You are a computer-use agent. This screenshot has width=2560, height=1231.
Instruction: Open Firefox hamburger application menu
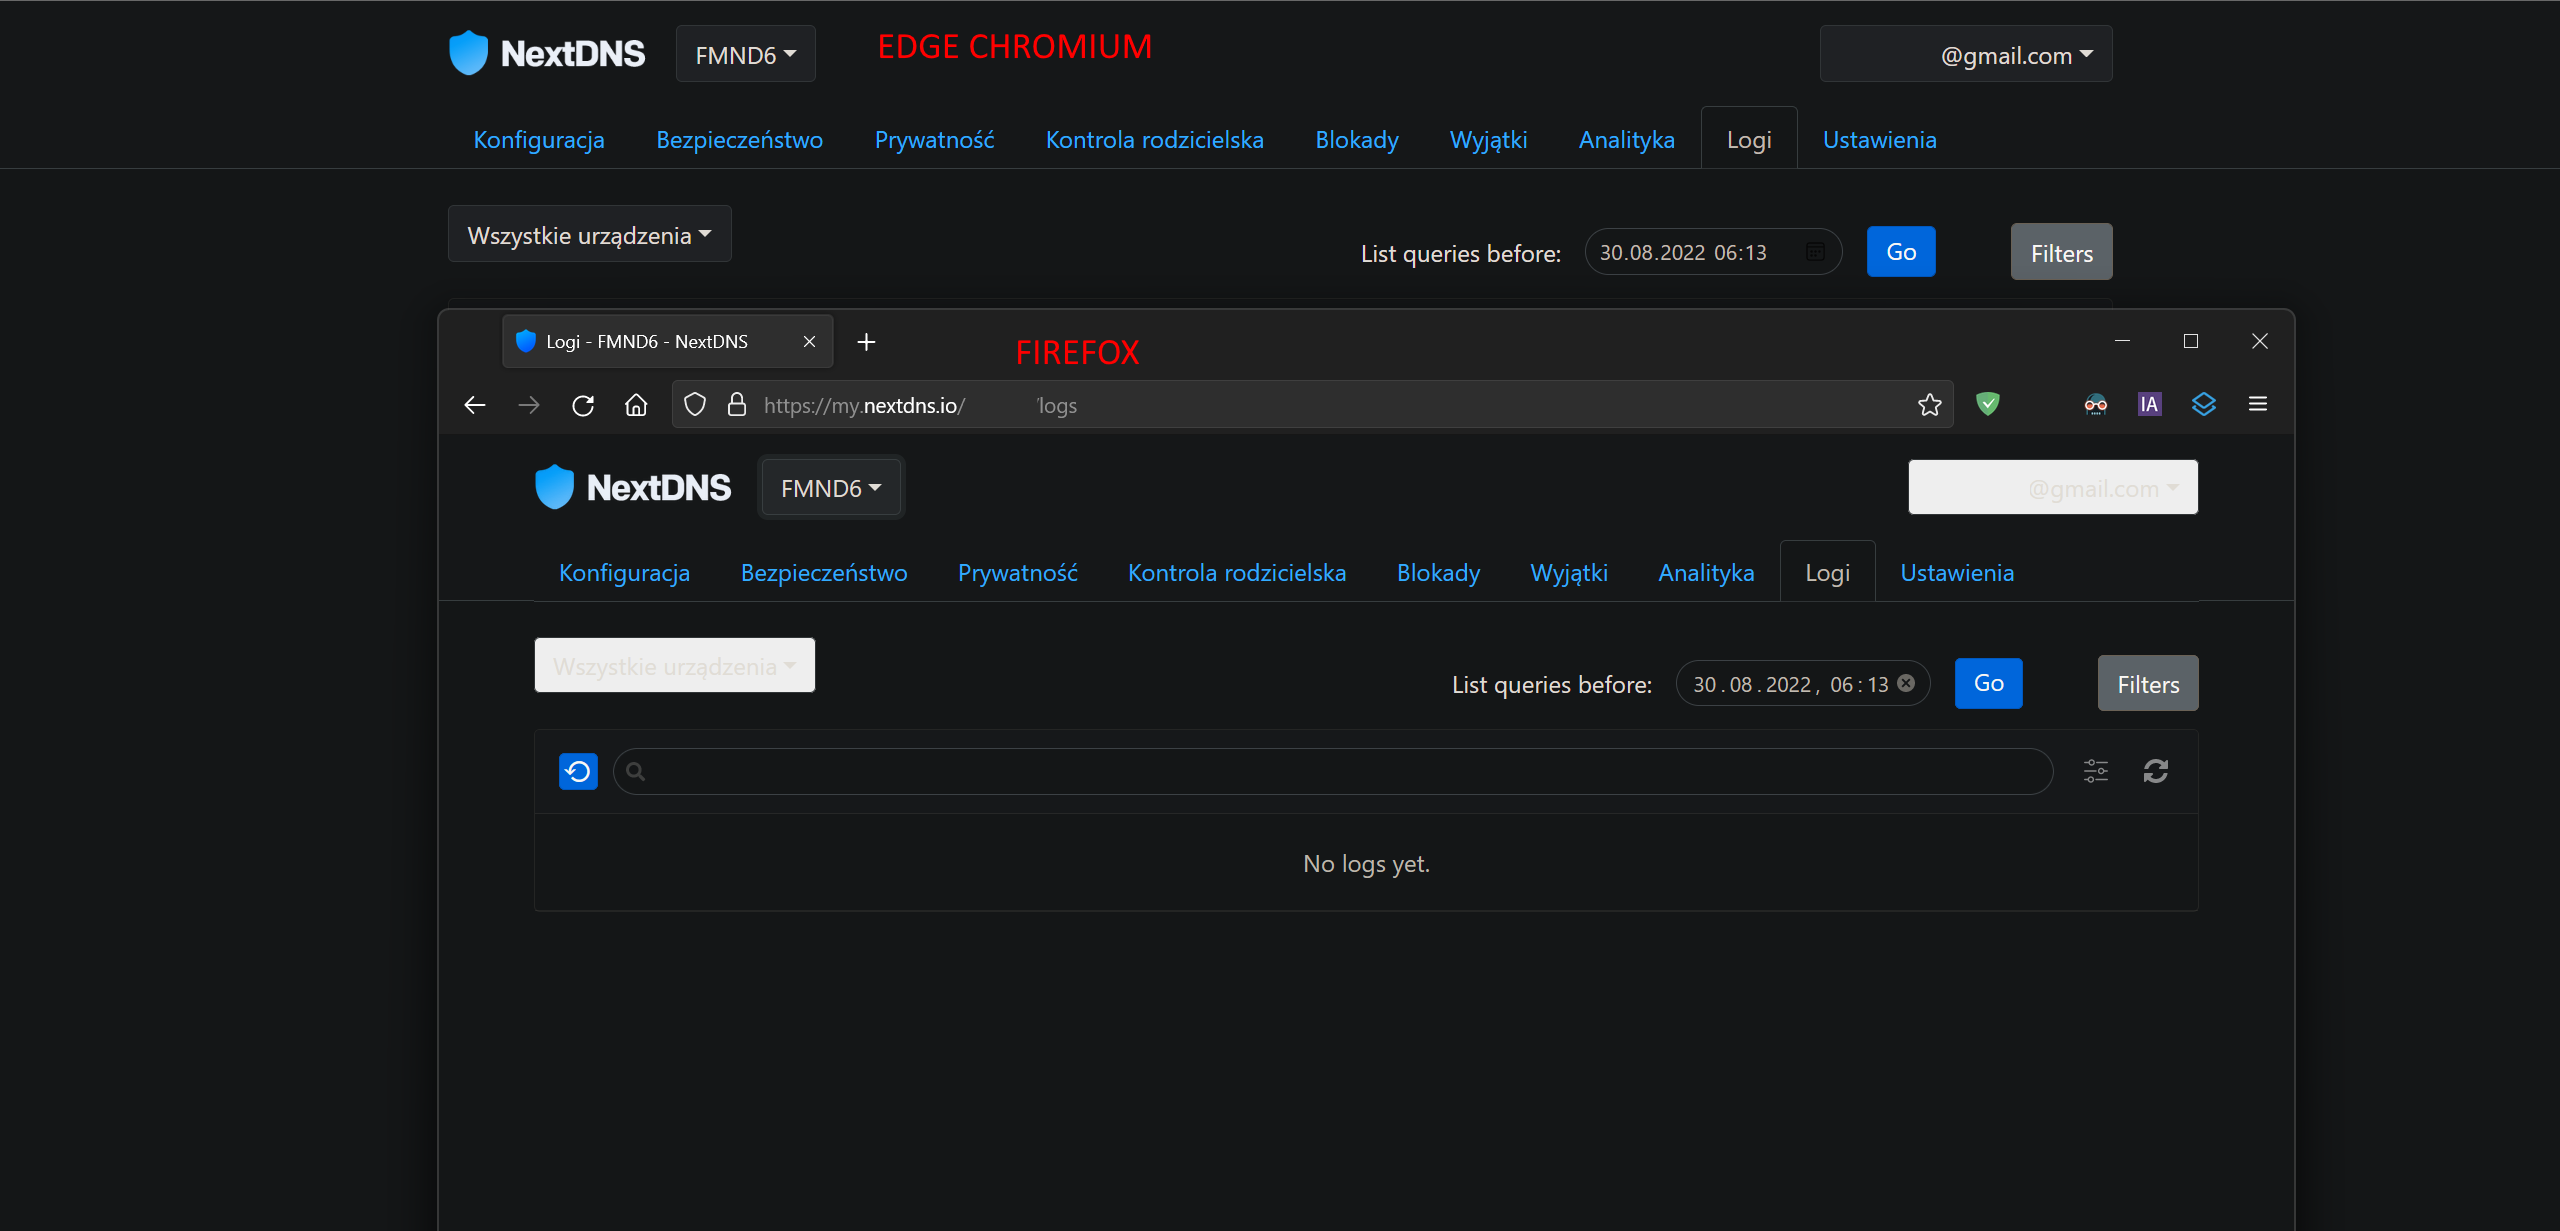tap(2257, 404)
